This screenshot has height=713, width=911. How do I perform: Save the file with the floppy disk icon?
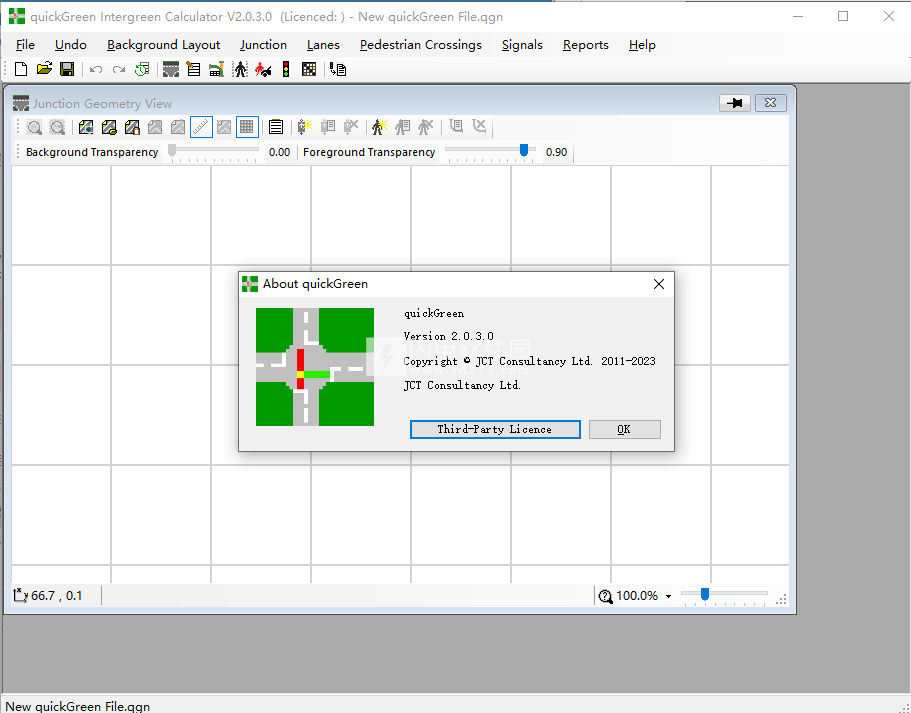click(67, 69)
